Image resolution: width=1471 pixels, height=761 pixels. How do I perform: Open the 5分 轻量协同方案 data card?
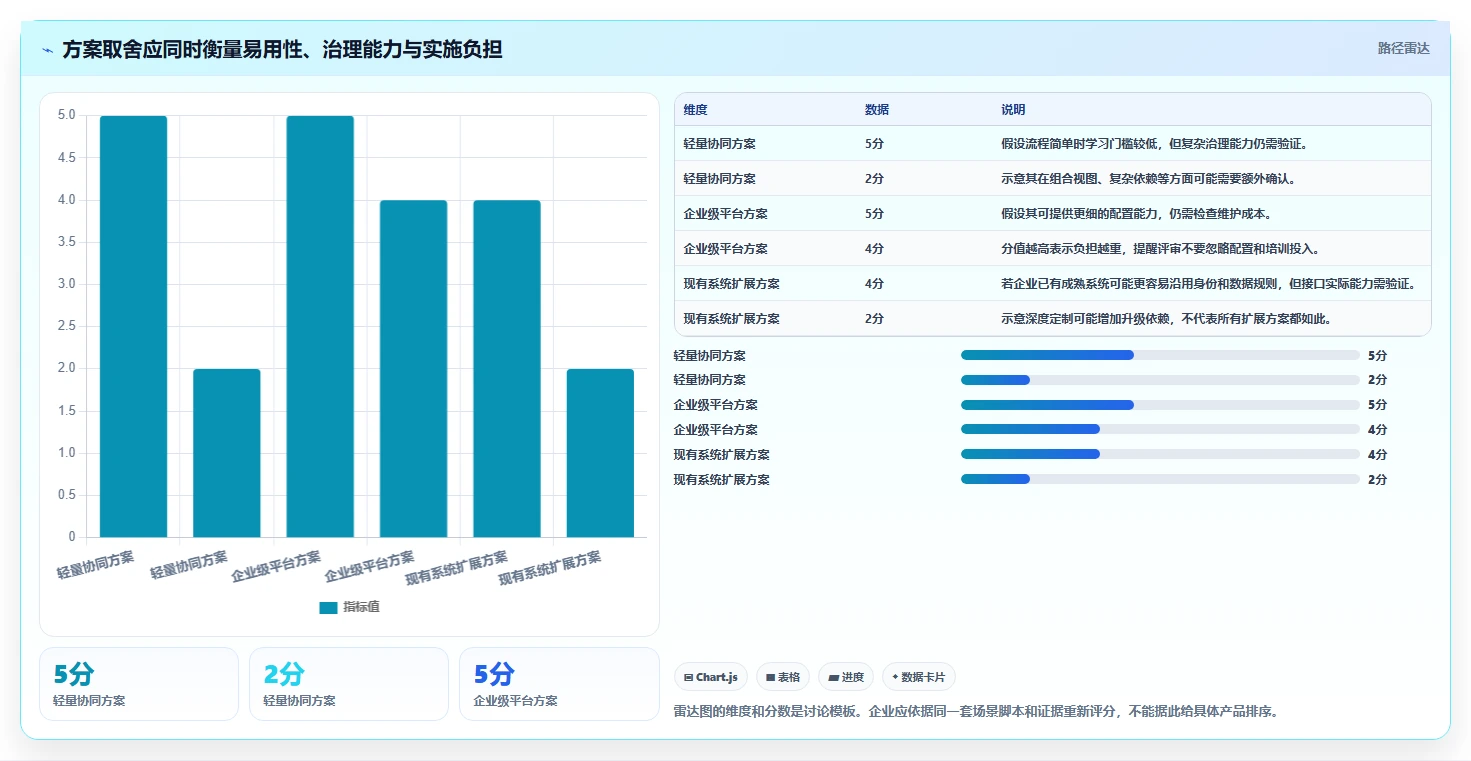point(139,684)
